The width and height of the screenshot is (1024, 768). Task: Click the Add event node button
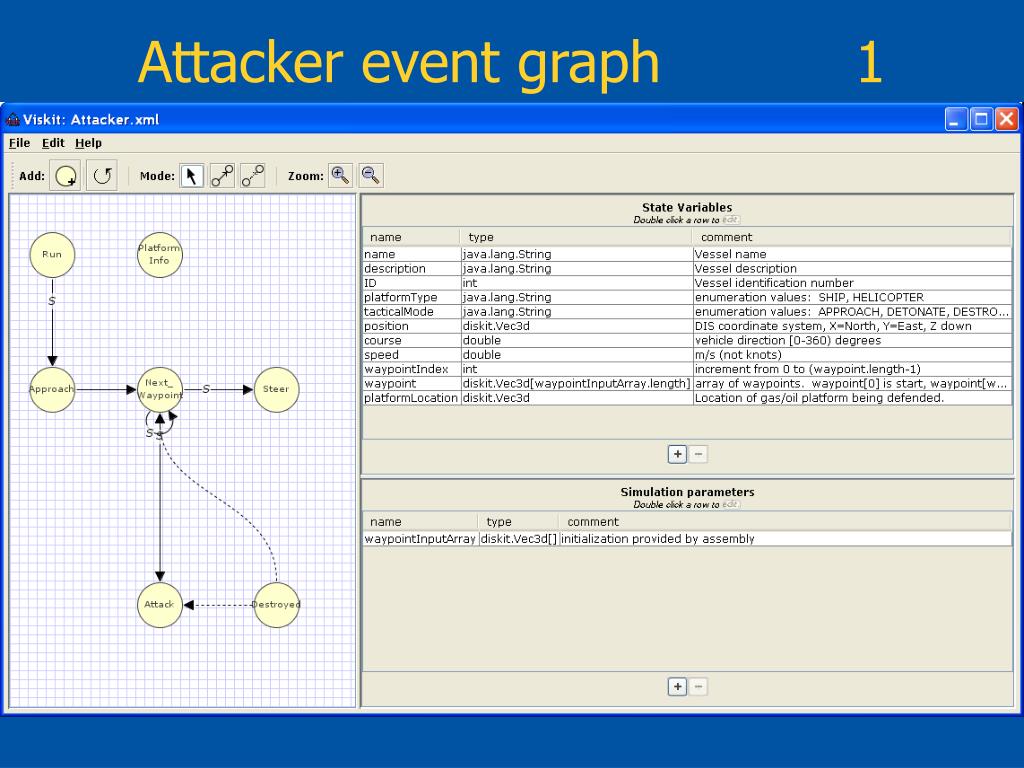66,176
